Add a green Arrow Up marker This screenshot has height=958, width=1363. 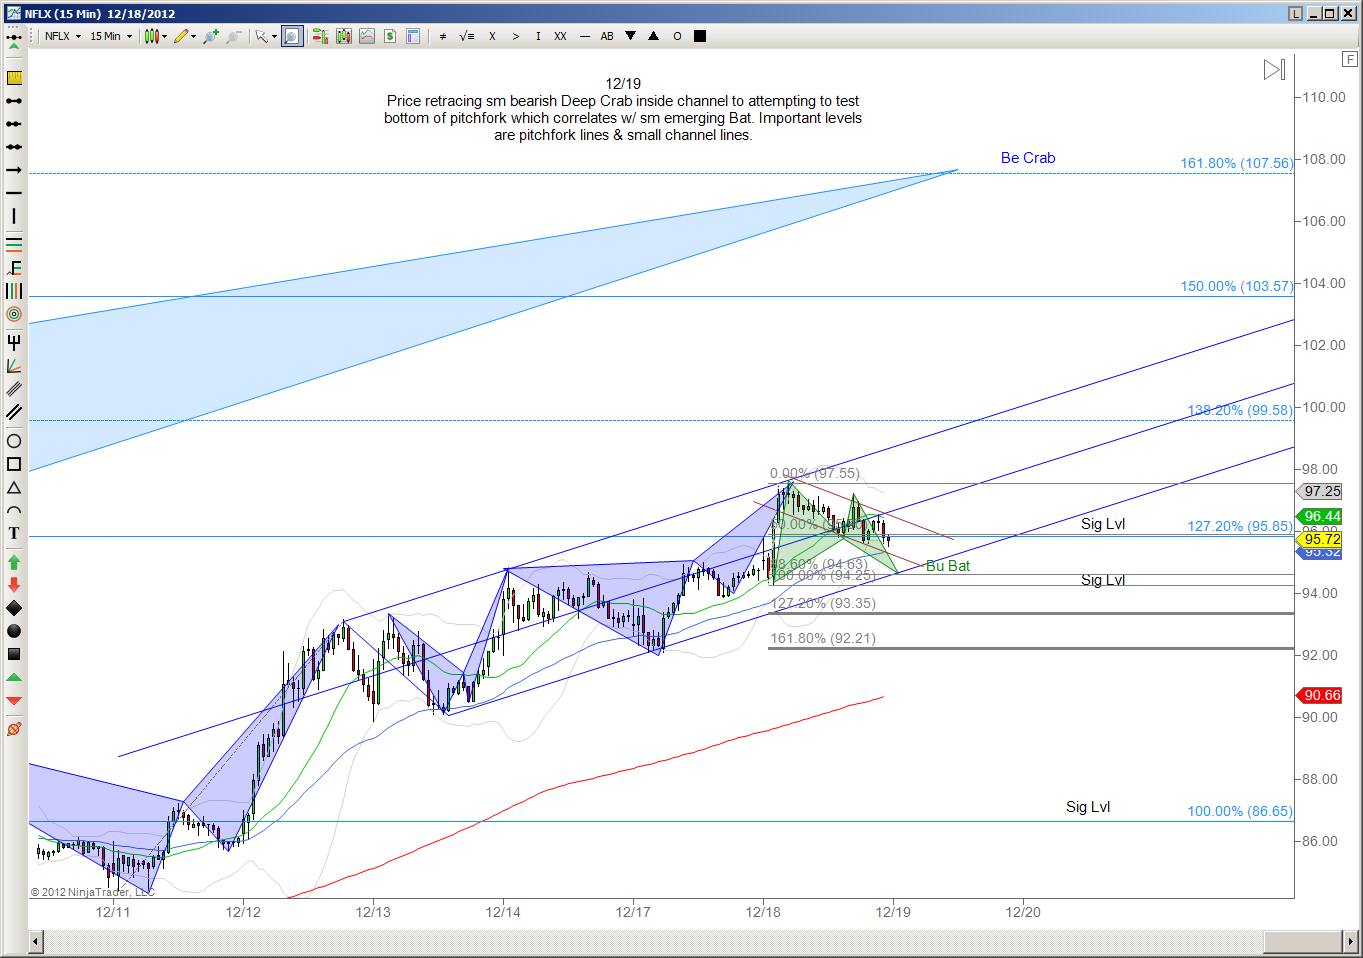pyautogui.click(x=14, y=562)
